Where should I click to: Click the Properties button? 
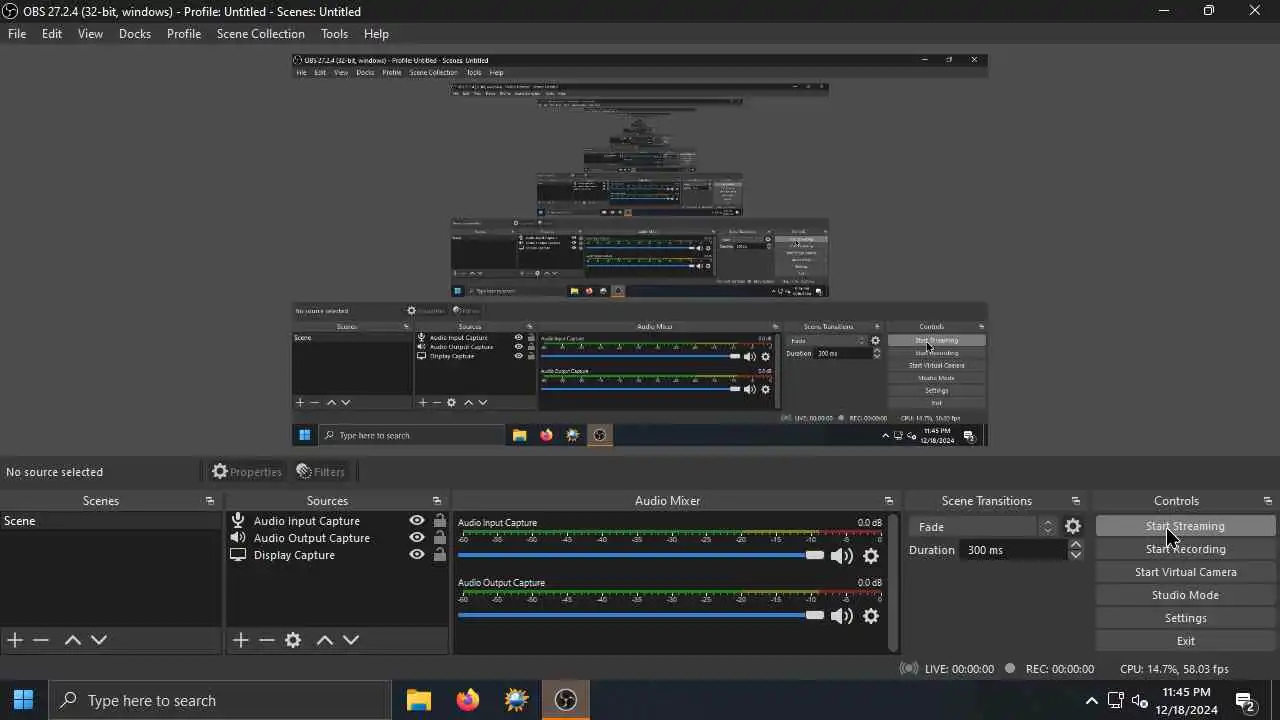tap(246, 472)
